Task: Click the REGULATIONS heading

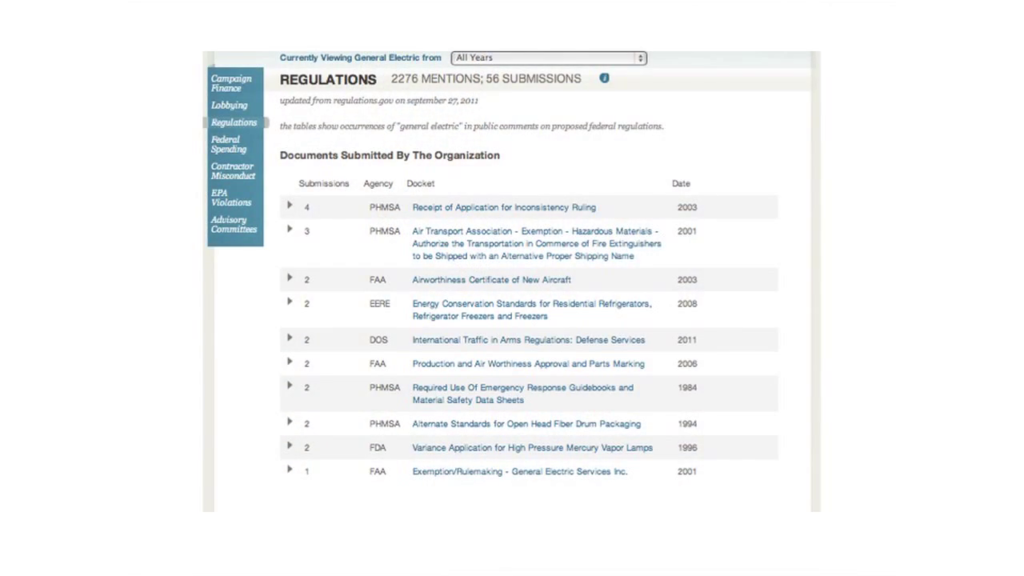Action: pyautogui.click(x=328, y=80)
